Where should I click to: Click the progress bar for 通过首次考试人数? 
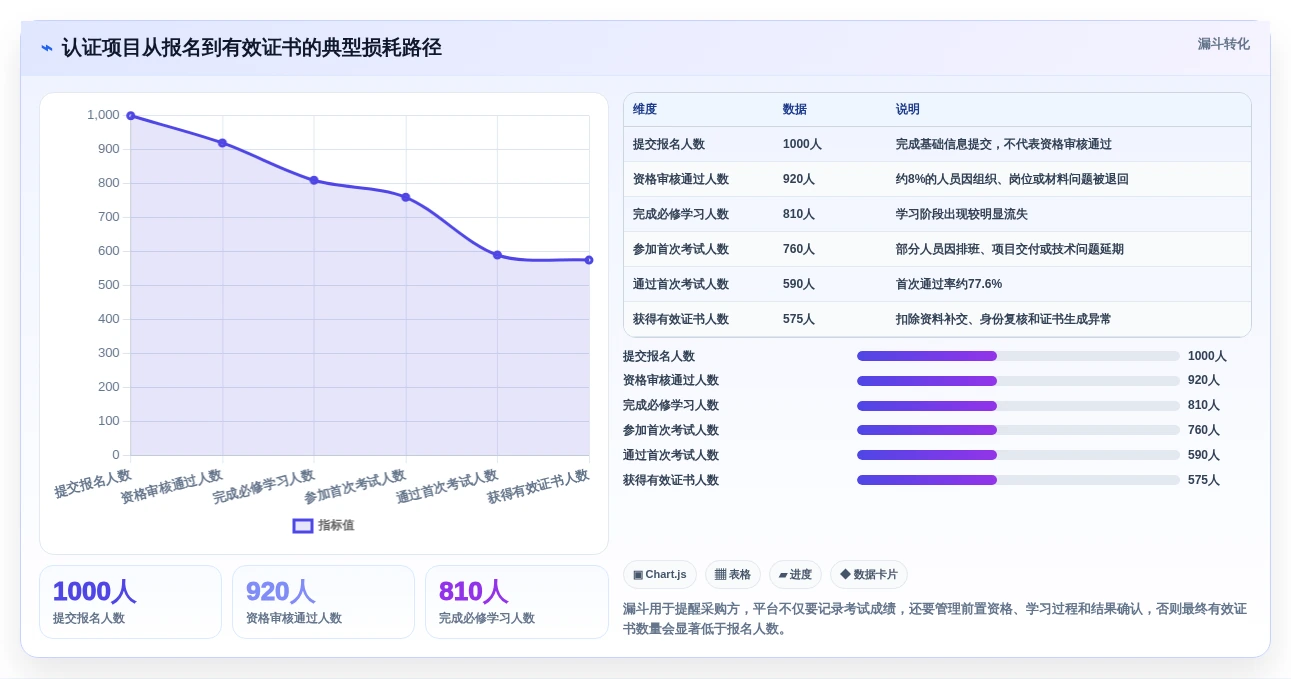[1018, 455]
